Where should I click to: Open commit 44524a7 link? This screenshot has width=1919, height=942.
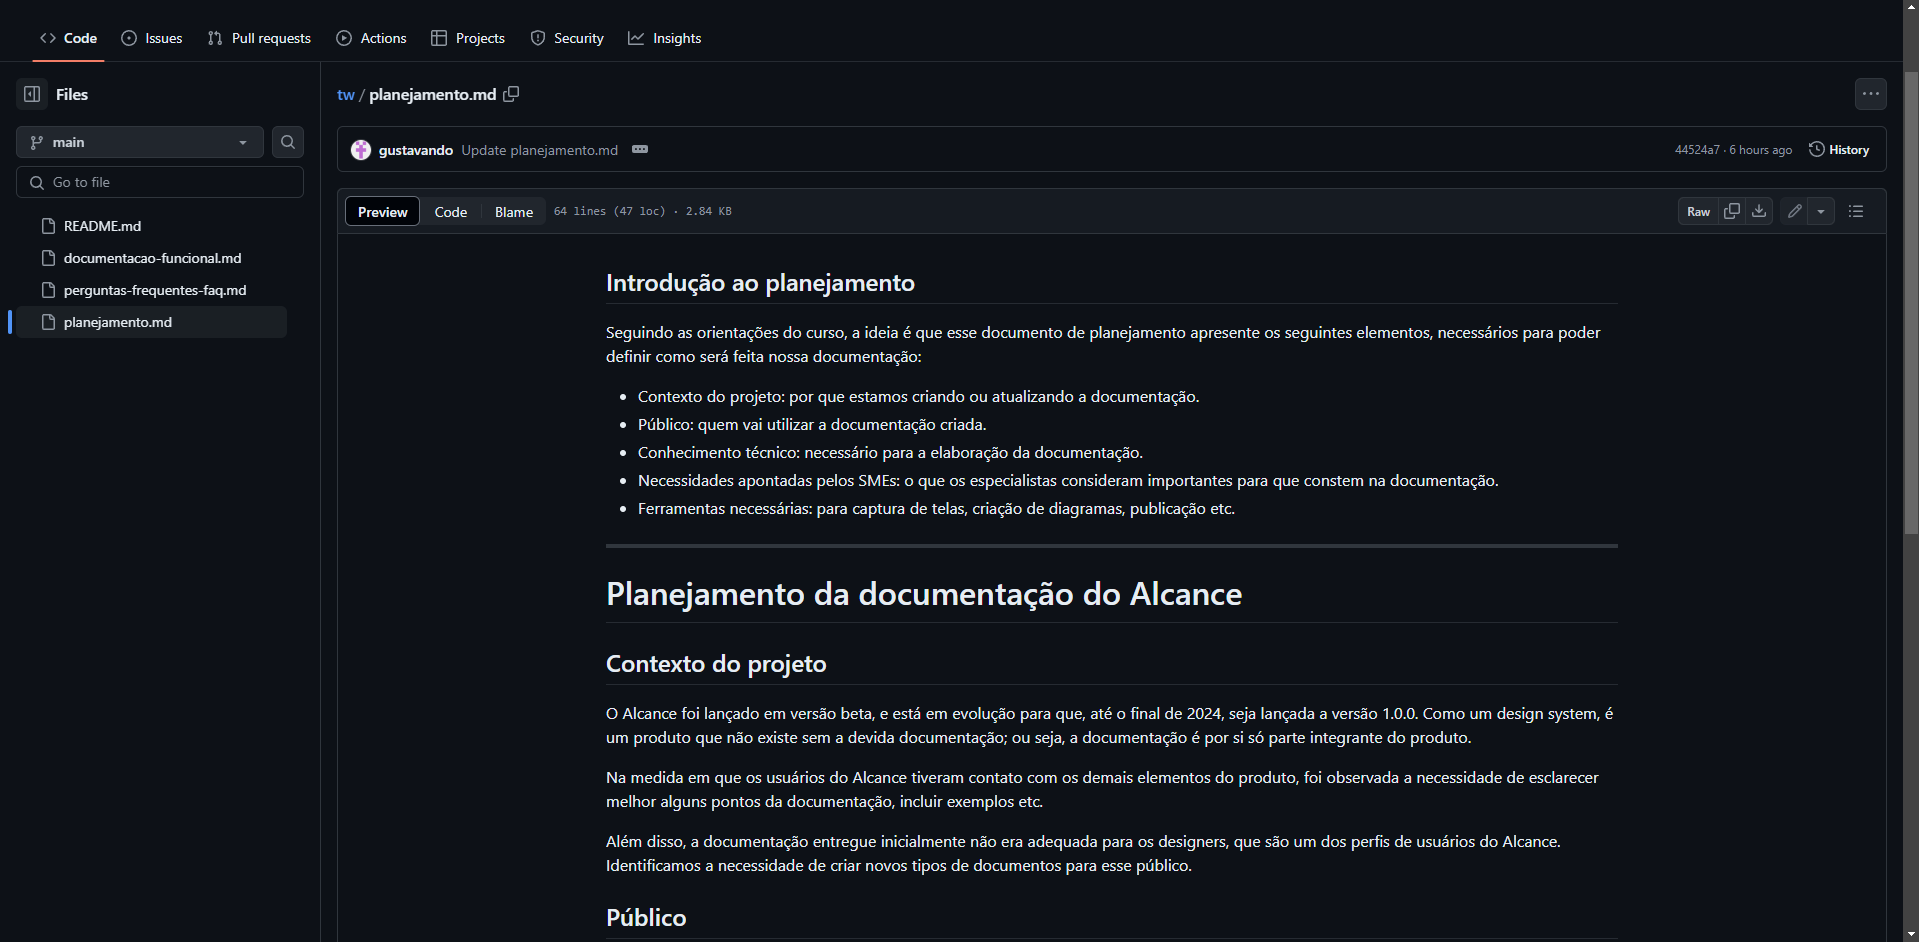click(x=1697, y=150)
